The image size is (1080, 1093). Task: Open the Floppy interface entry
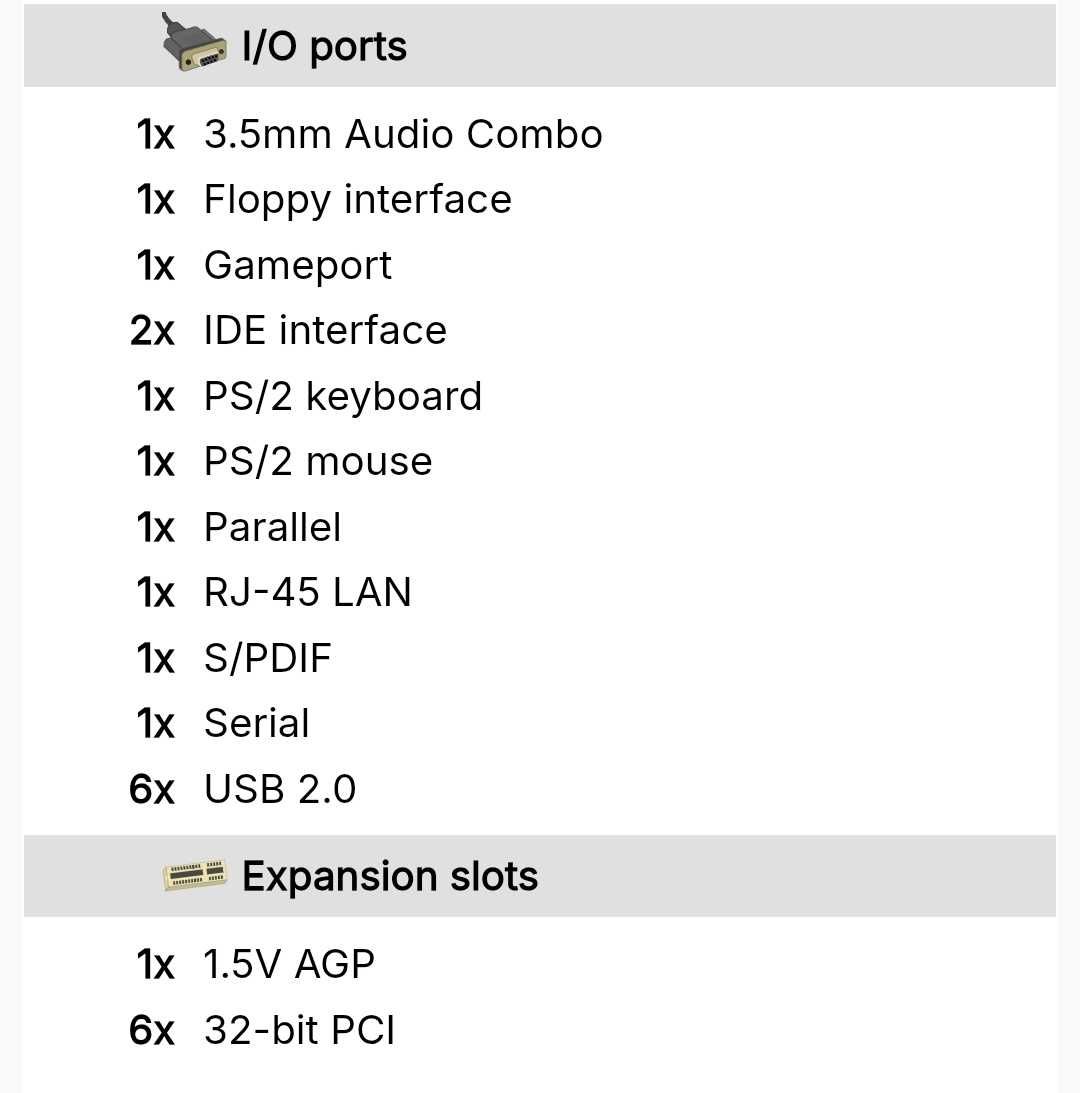pyautogui.click(x=358, y=200)
